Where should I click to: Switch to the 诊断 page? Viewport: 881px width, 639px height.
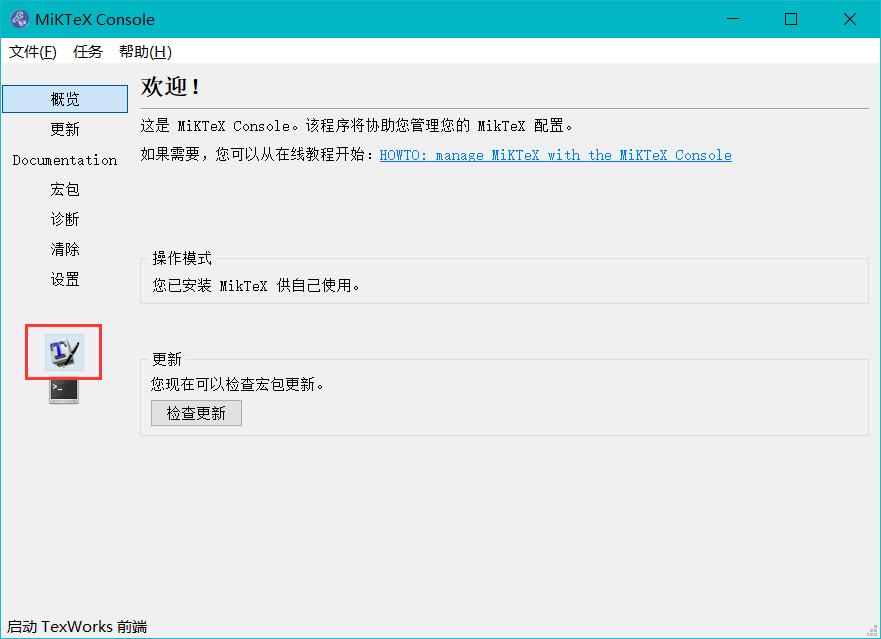[x=65, y=219]
